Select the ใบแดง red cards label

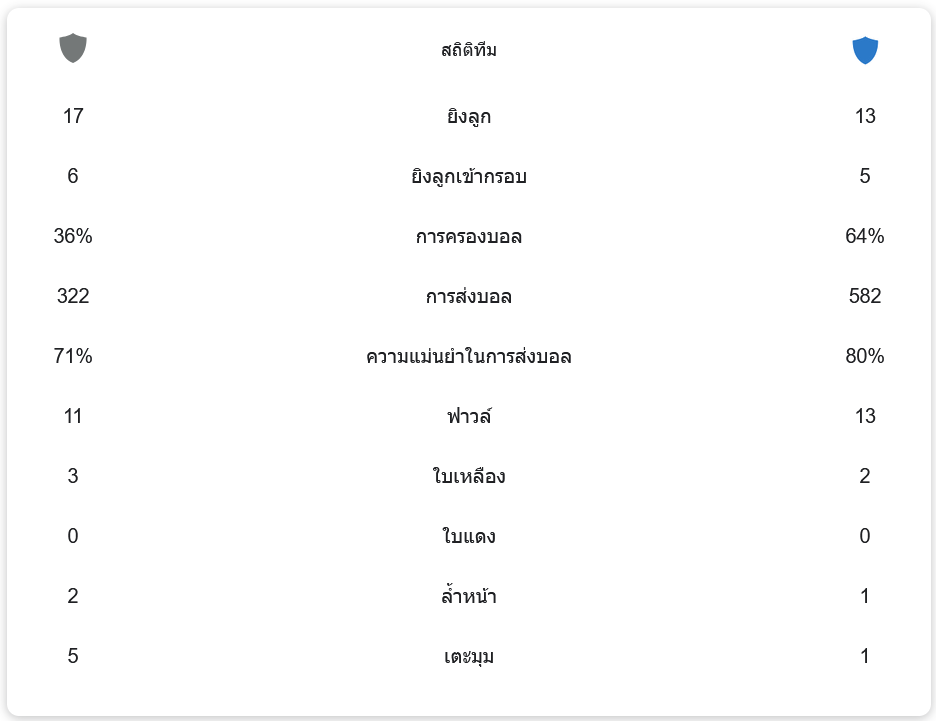click(468, 537)
